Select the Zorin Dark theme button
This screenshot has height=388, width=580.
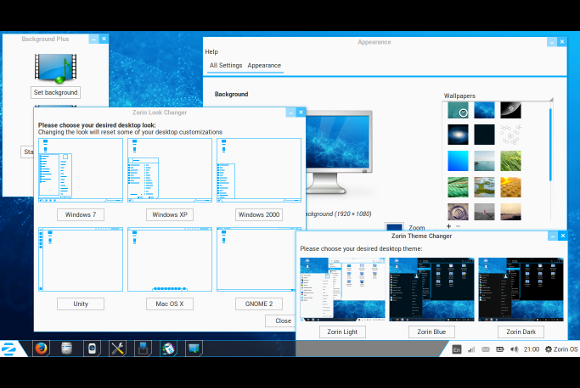(x=521, y=332)
